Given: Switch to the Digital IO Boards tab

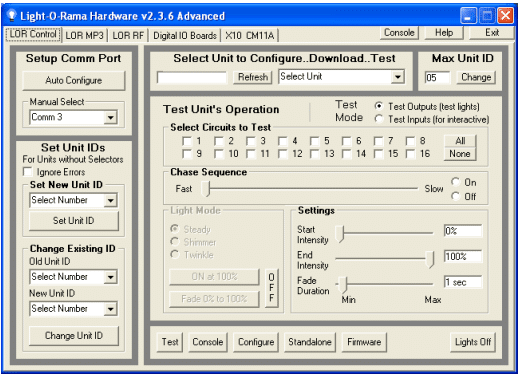Looking at the screenshot, I should (x=185, y=35).
